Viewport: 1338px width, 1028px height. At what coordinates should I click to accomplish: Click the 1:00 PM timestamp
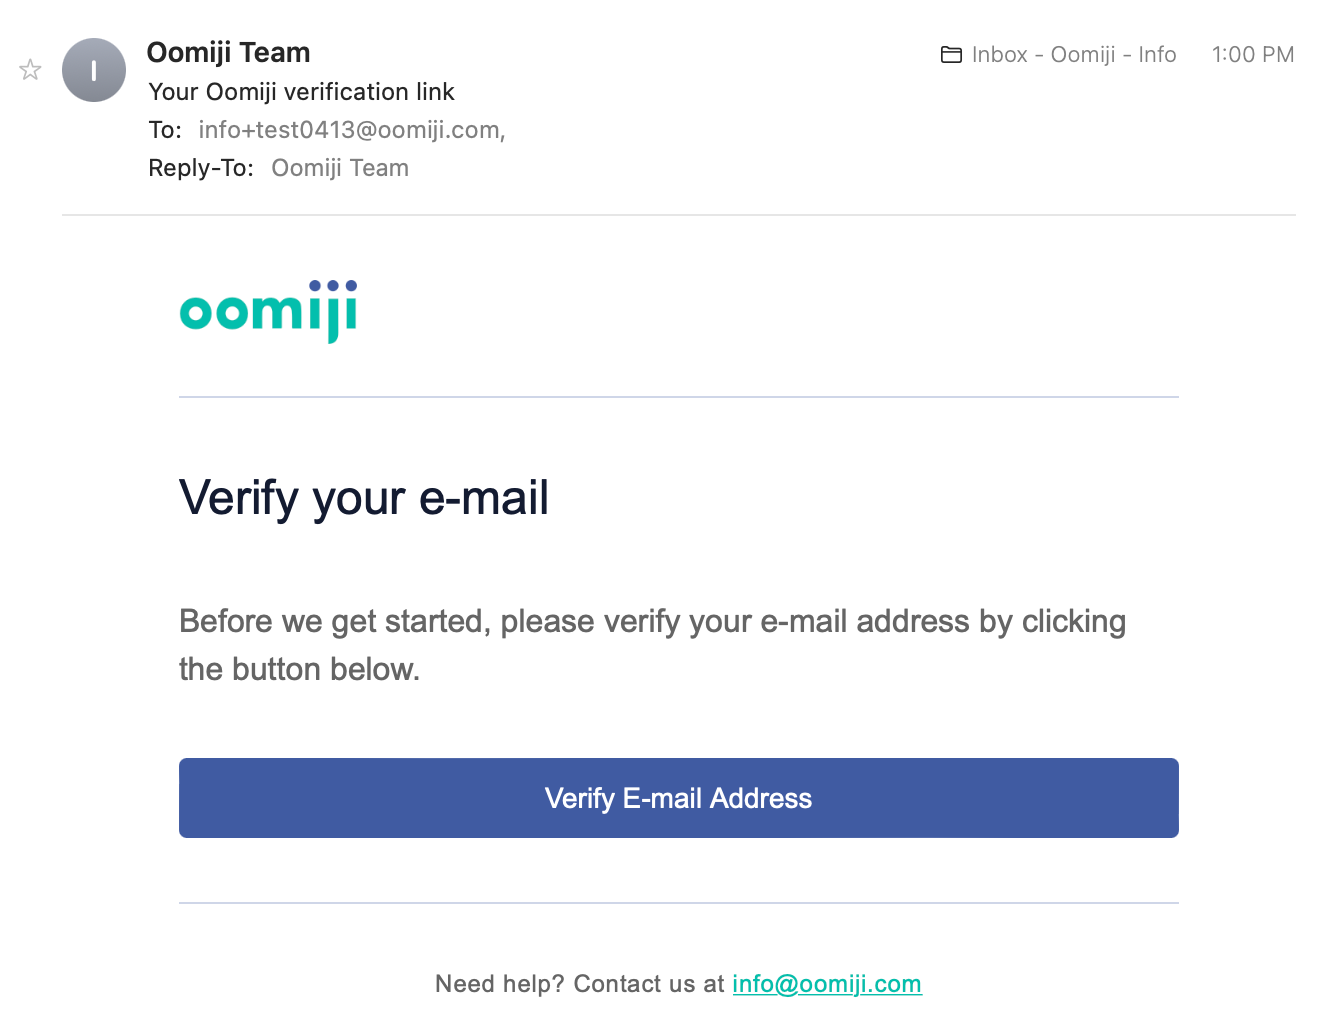click(1252, 55)
